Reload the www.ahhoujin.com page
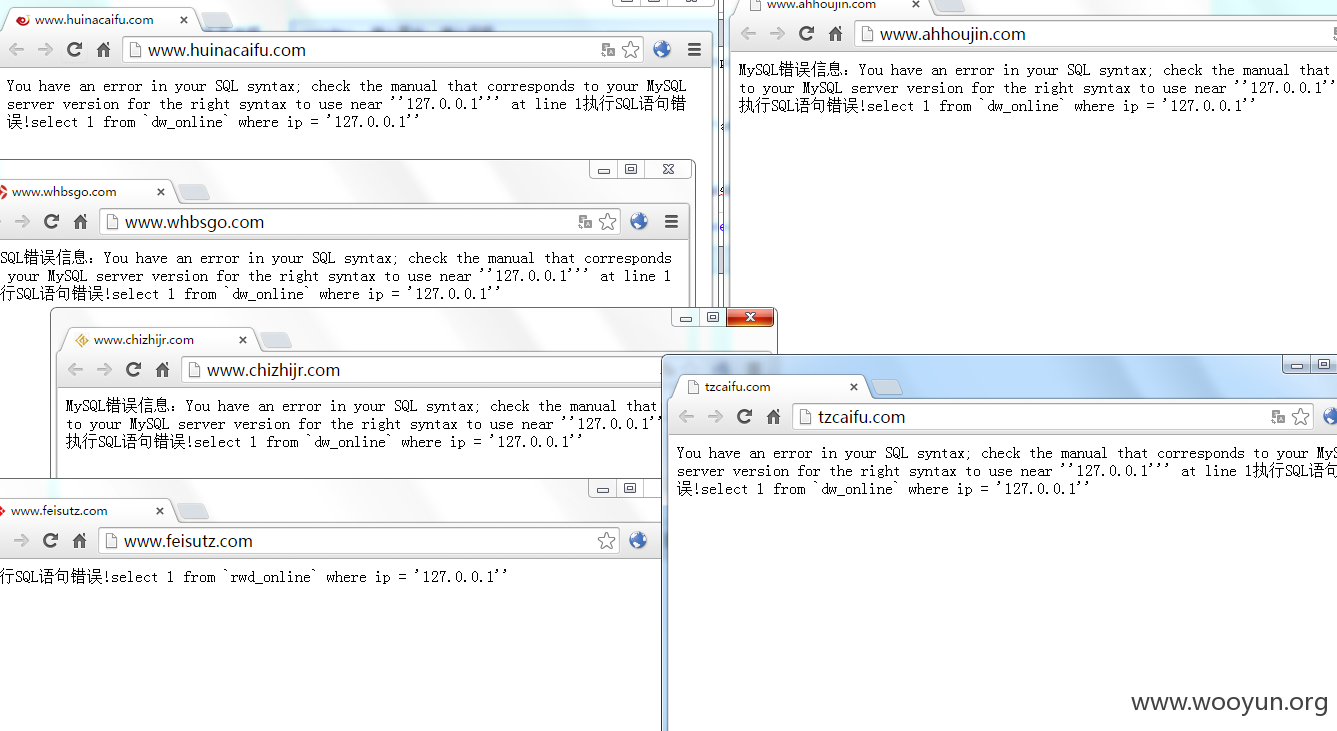 pyautogui.click(x=806, y=34)
